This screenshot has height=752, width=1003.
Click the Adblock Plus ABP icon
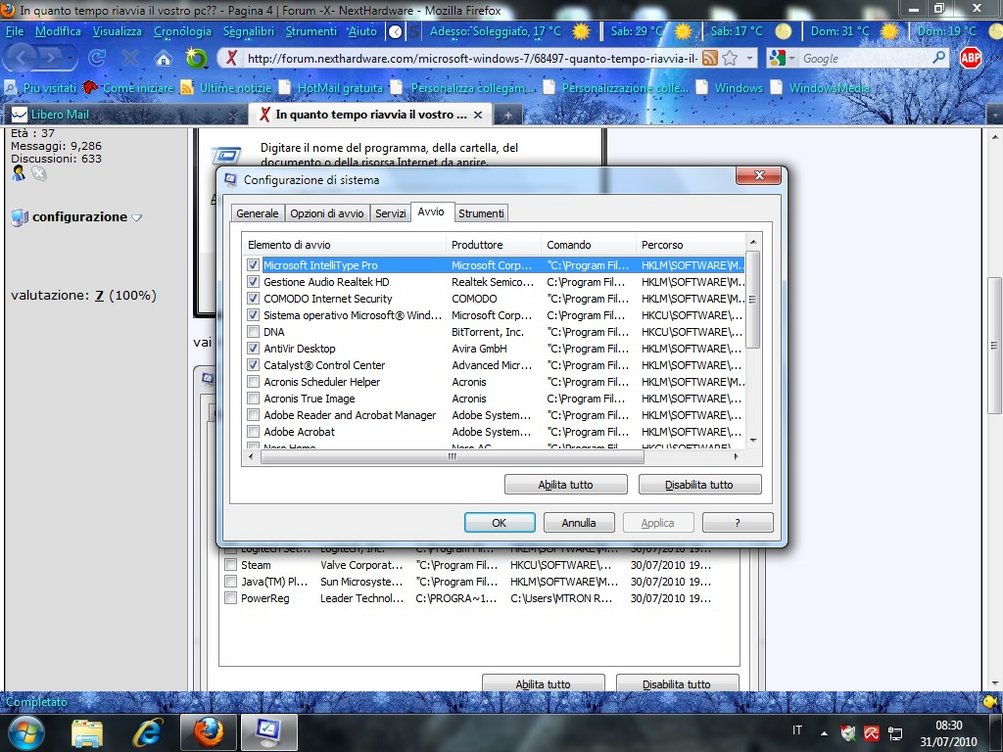coord(971,58)
